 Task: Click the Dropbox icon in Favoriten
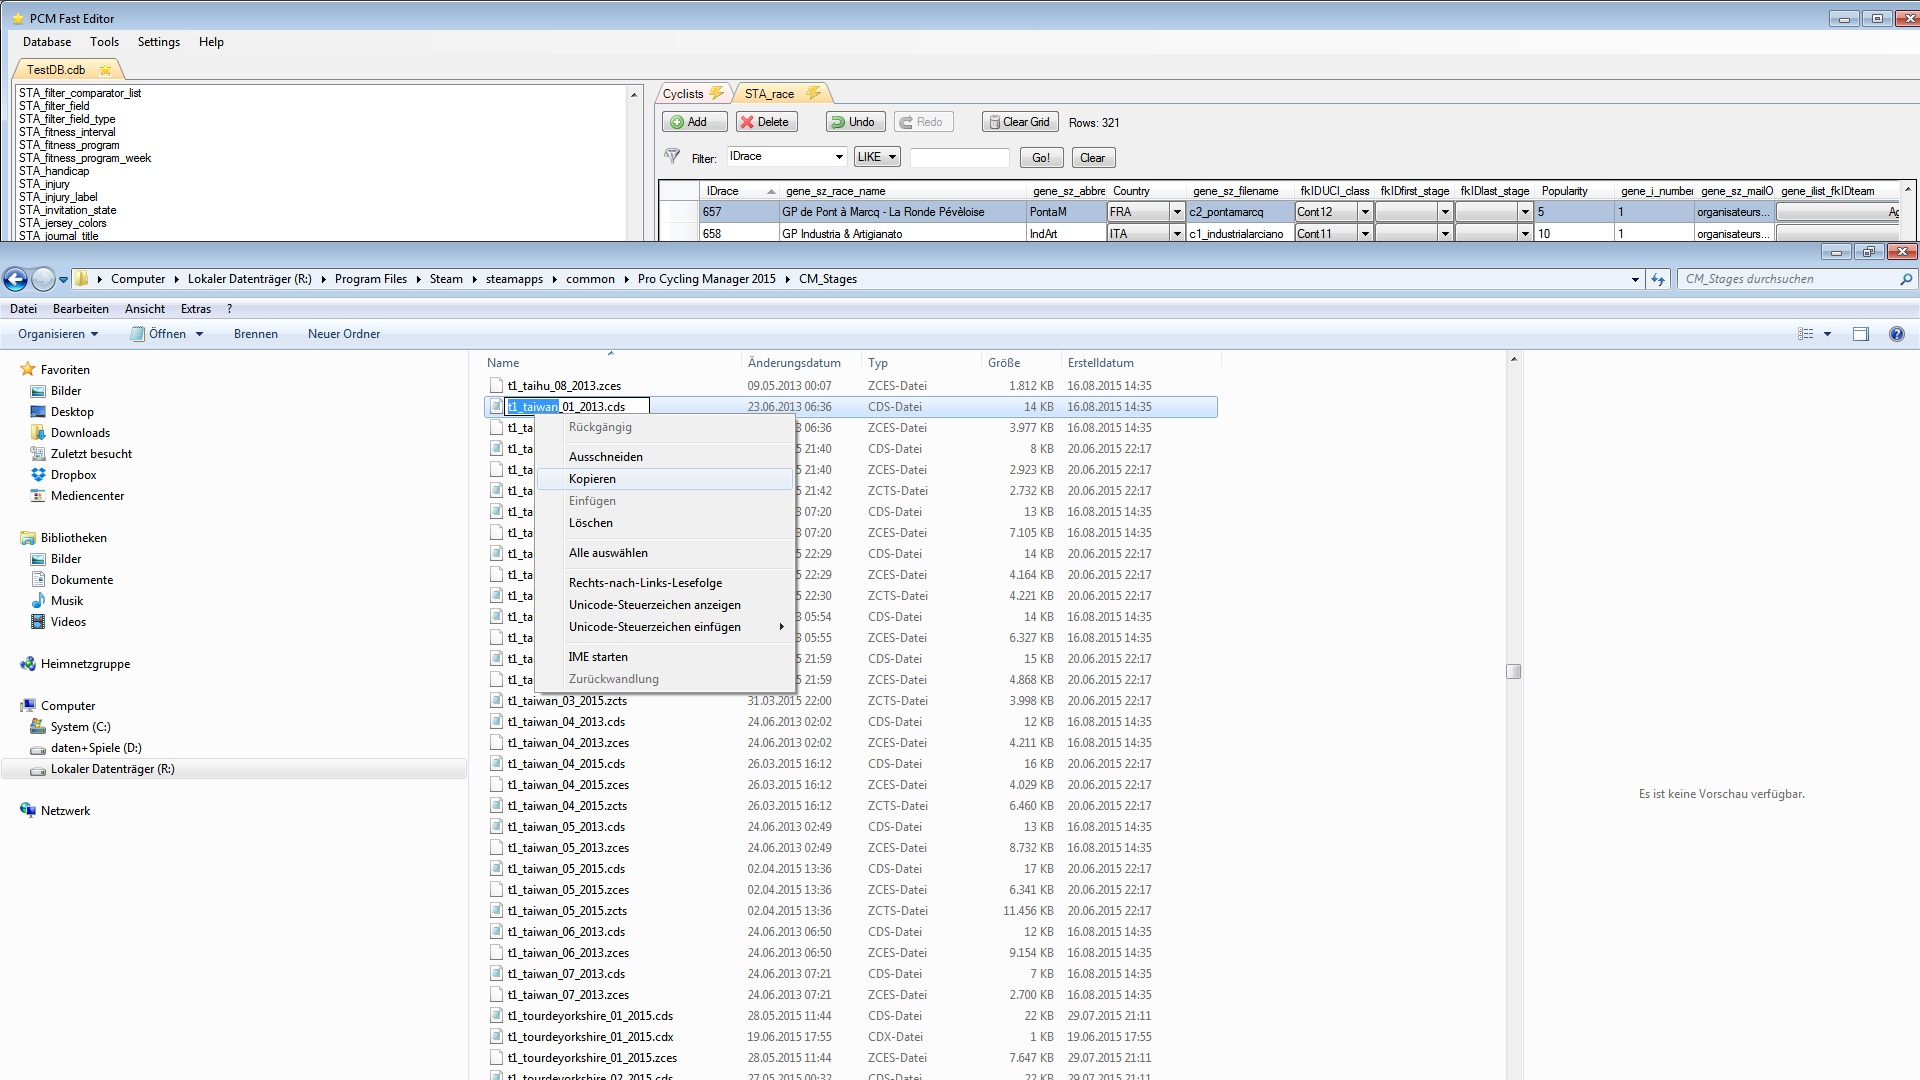pyautogui.click(x=38, y=475)
